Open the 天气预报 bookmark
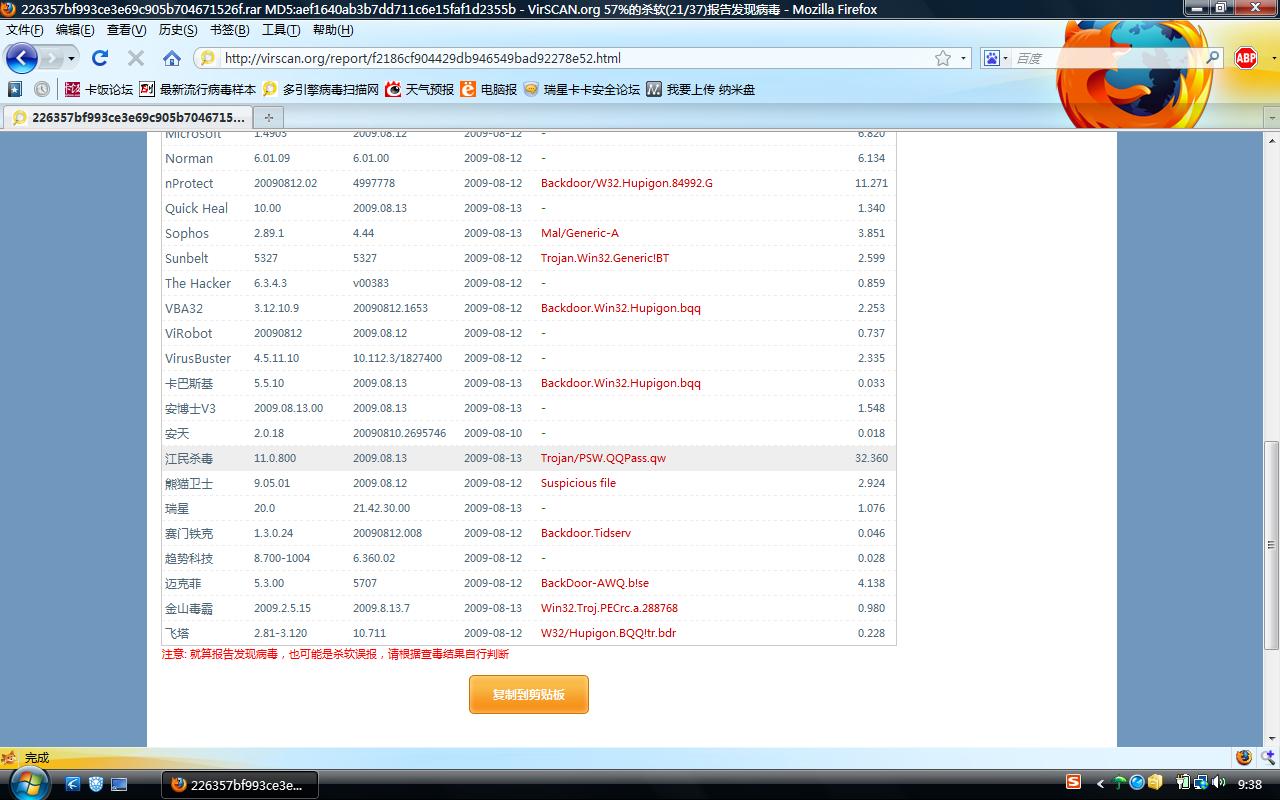 pos(419,89)
